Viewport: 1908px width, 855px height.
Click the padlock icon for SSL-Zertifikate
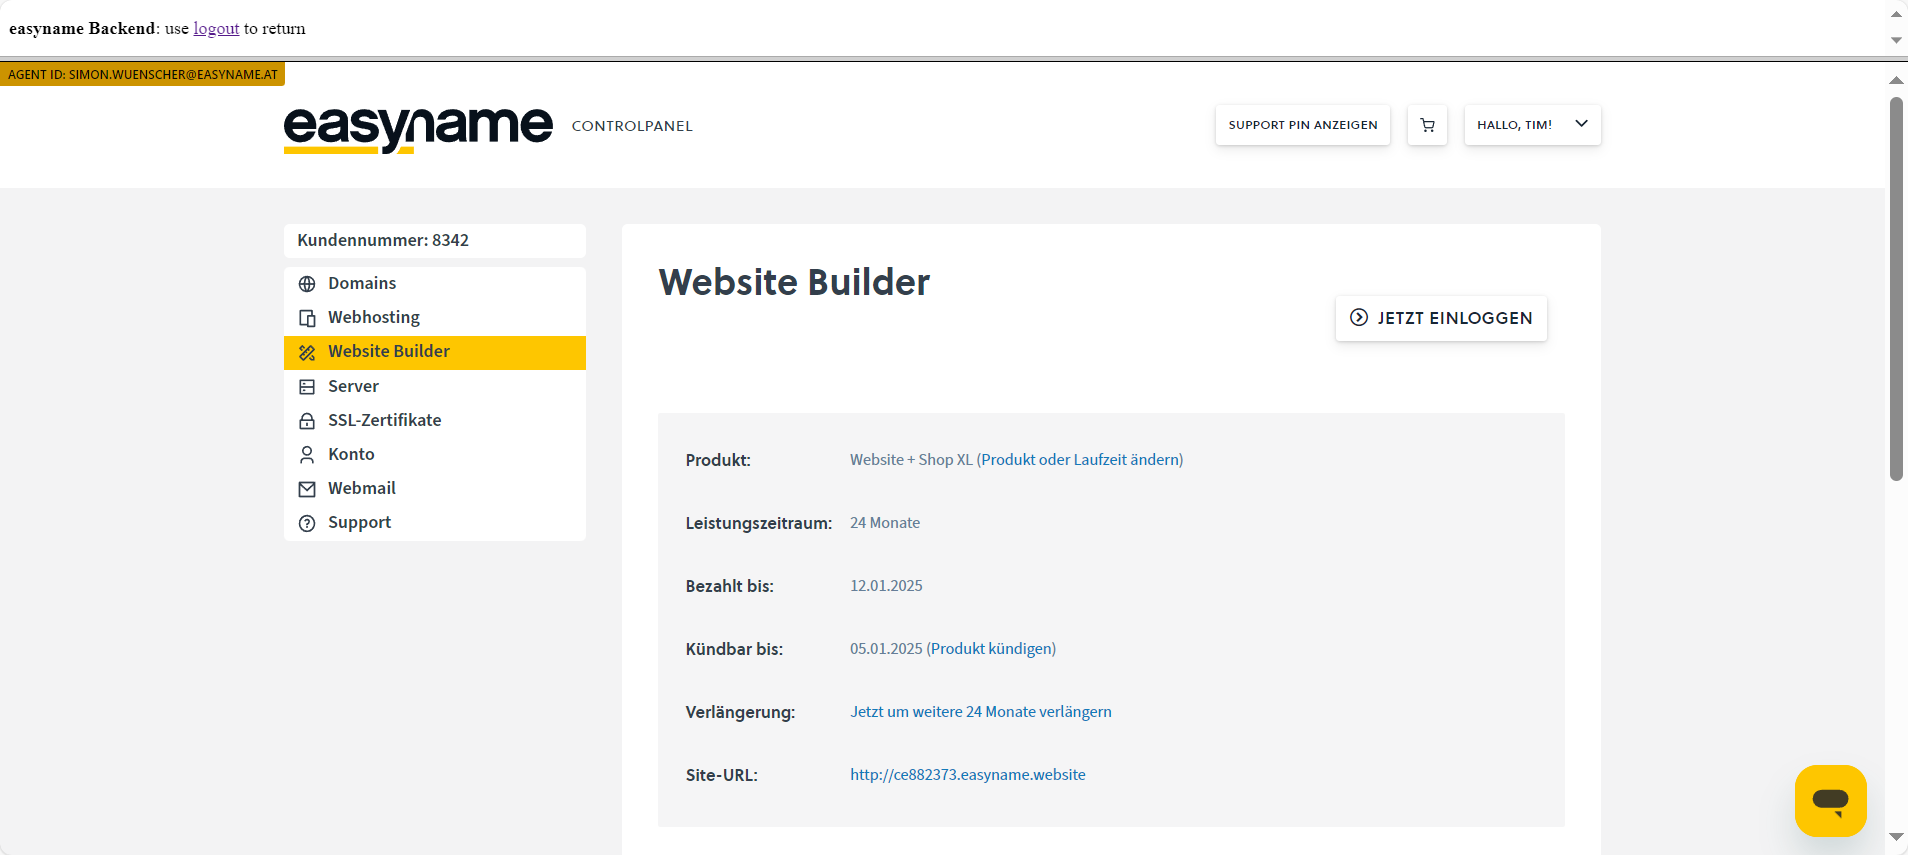307,421
